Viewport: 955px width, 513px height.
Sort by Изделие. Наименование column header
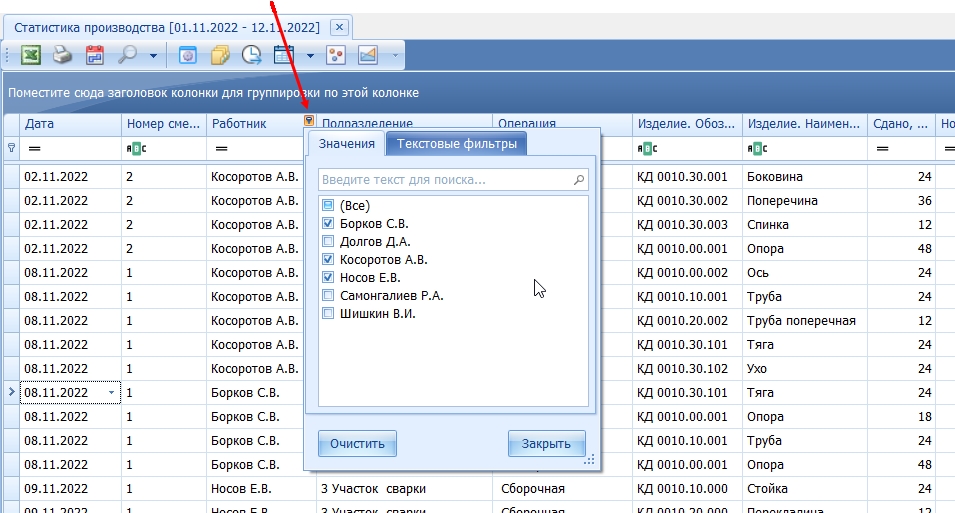click(x=805, y=124)
